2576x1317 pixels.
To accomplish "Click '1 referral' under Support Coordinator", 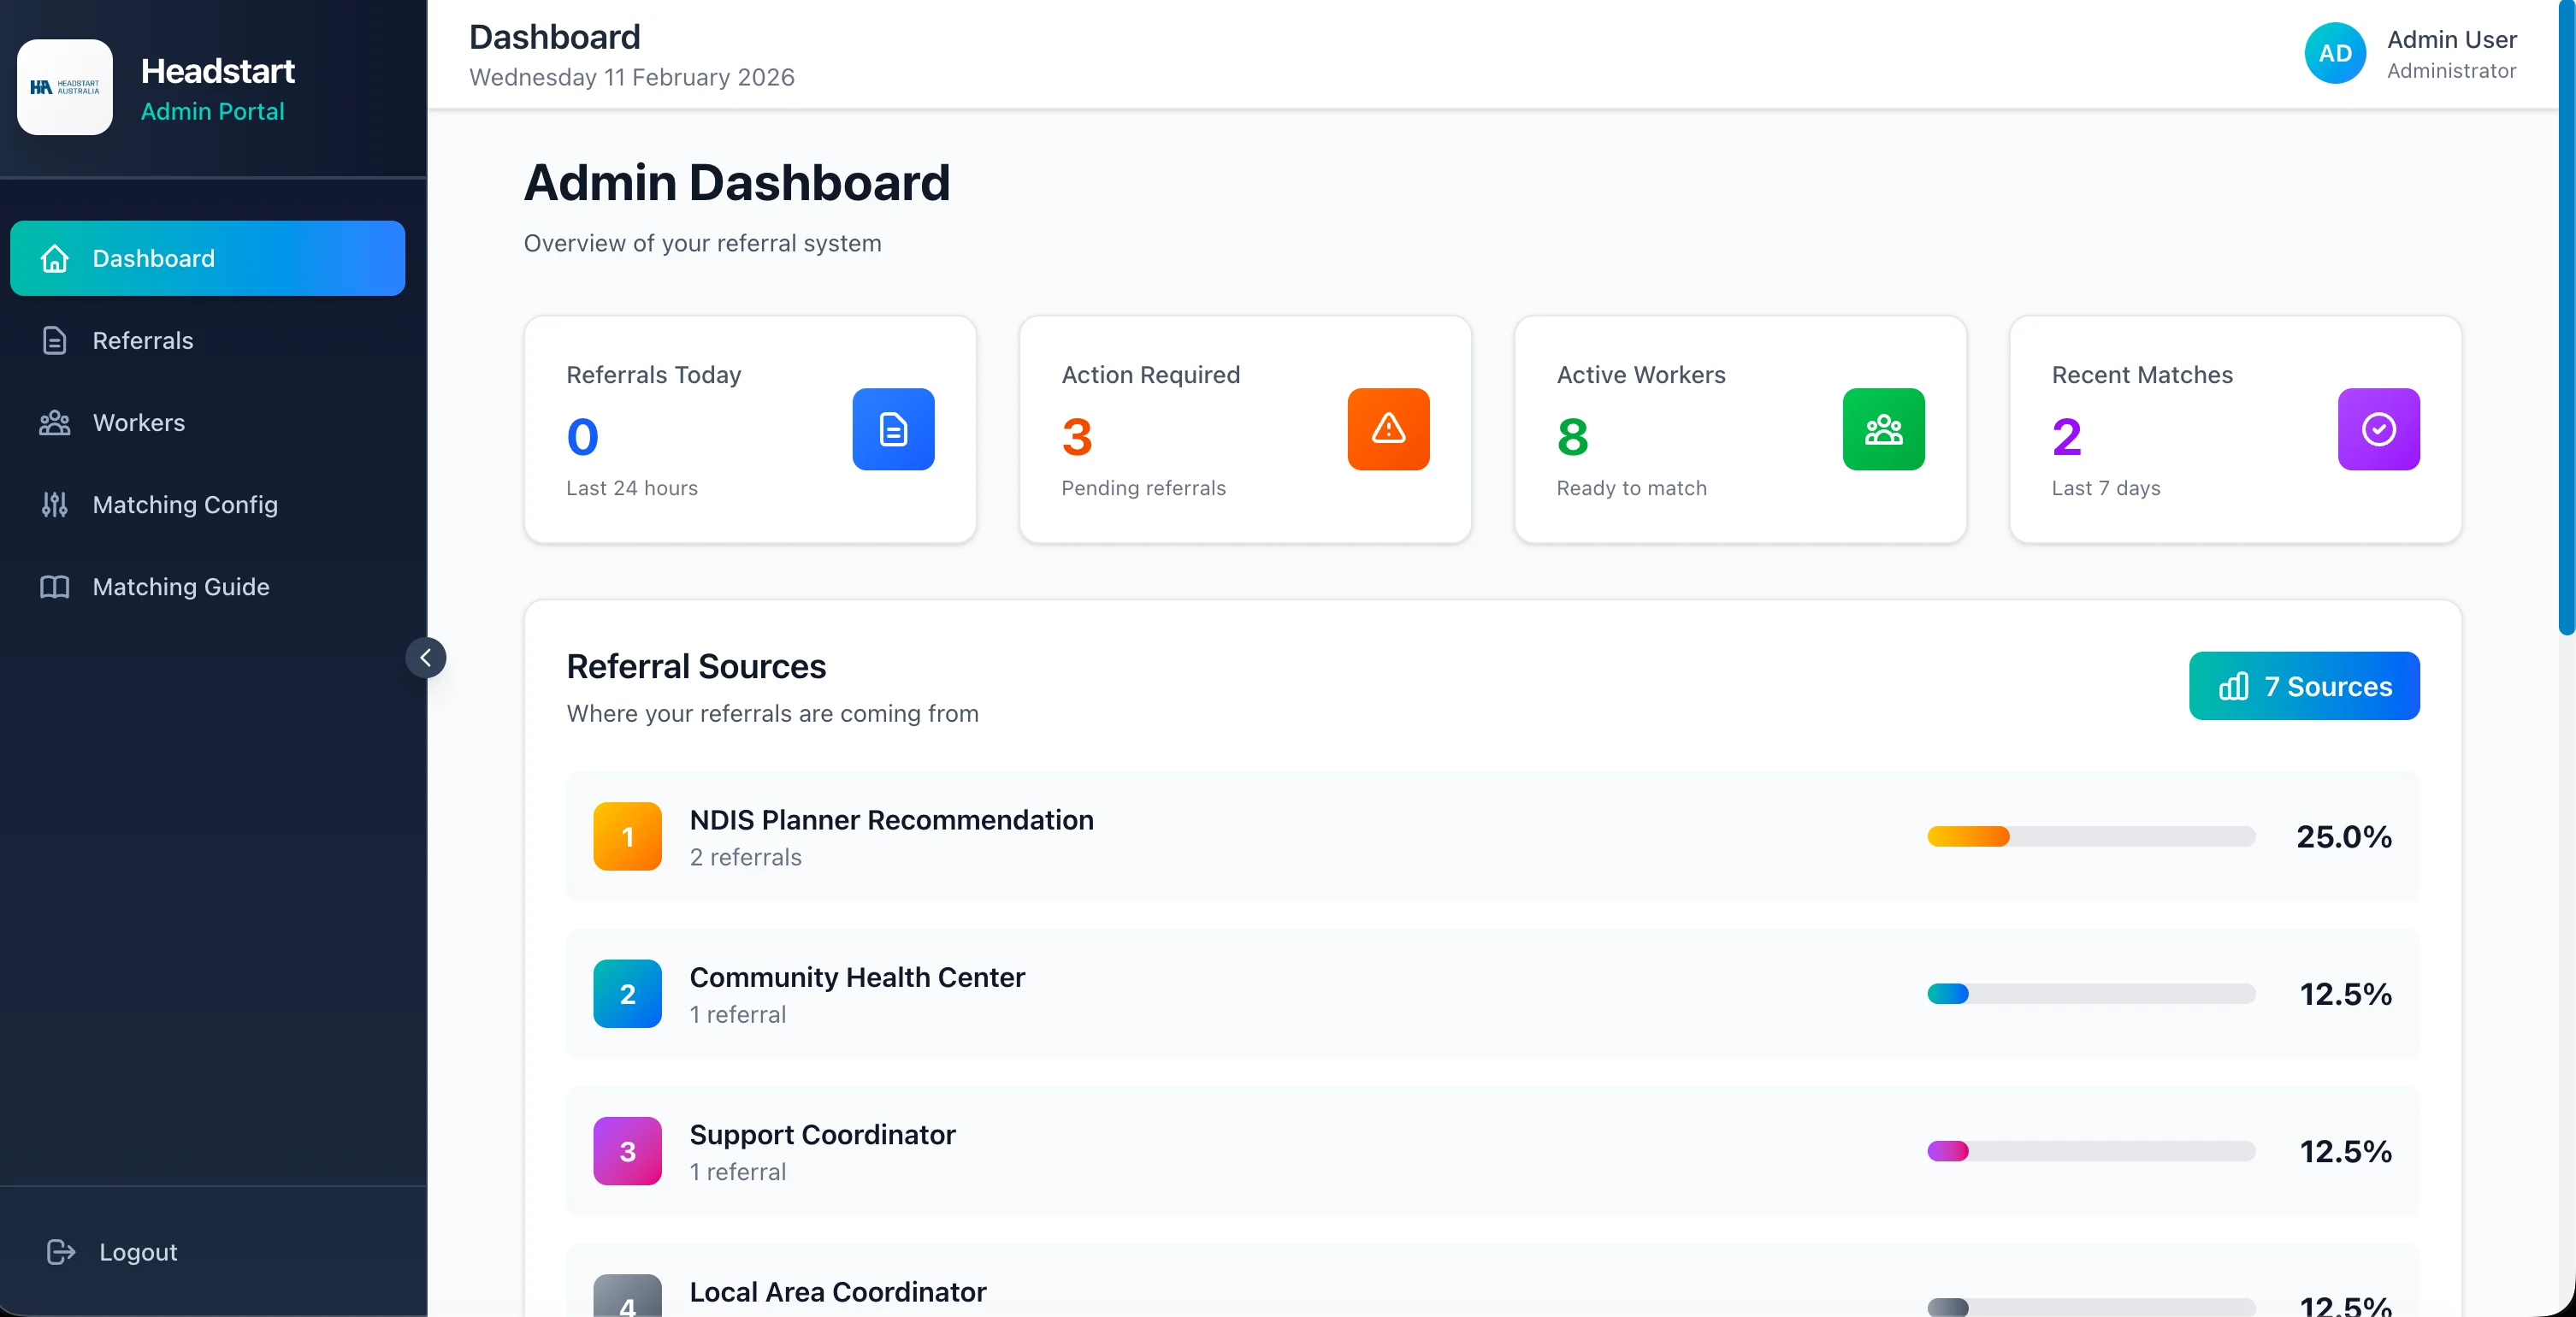I will point(737,1171).
